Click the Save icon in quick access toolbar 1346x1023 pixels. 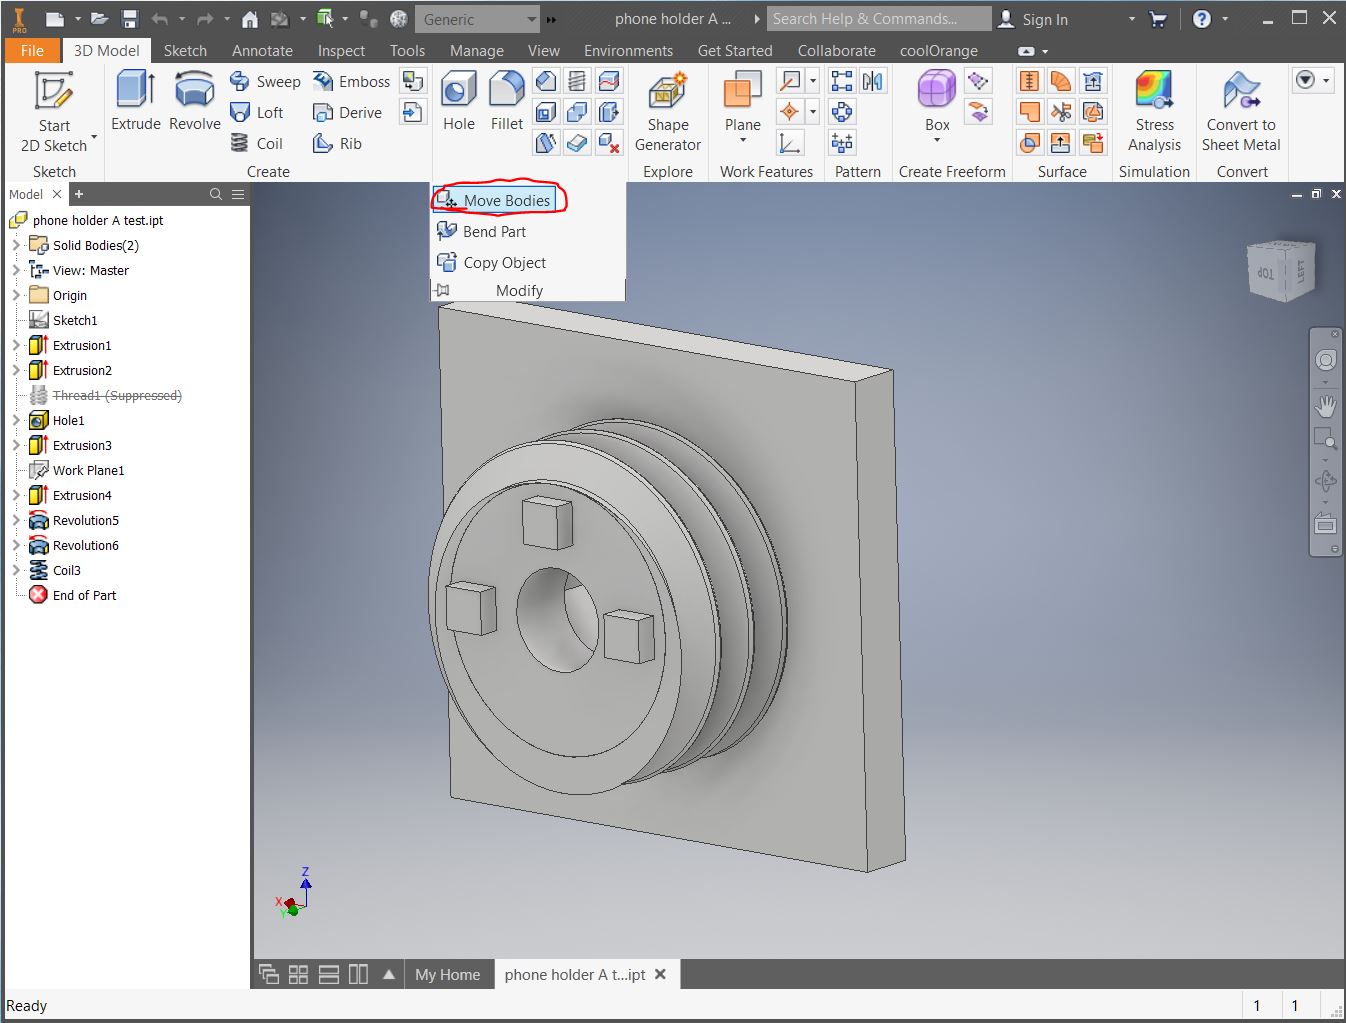[x=130, y=19]
